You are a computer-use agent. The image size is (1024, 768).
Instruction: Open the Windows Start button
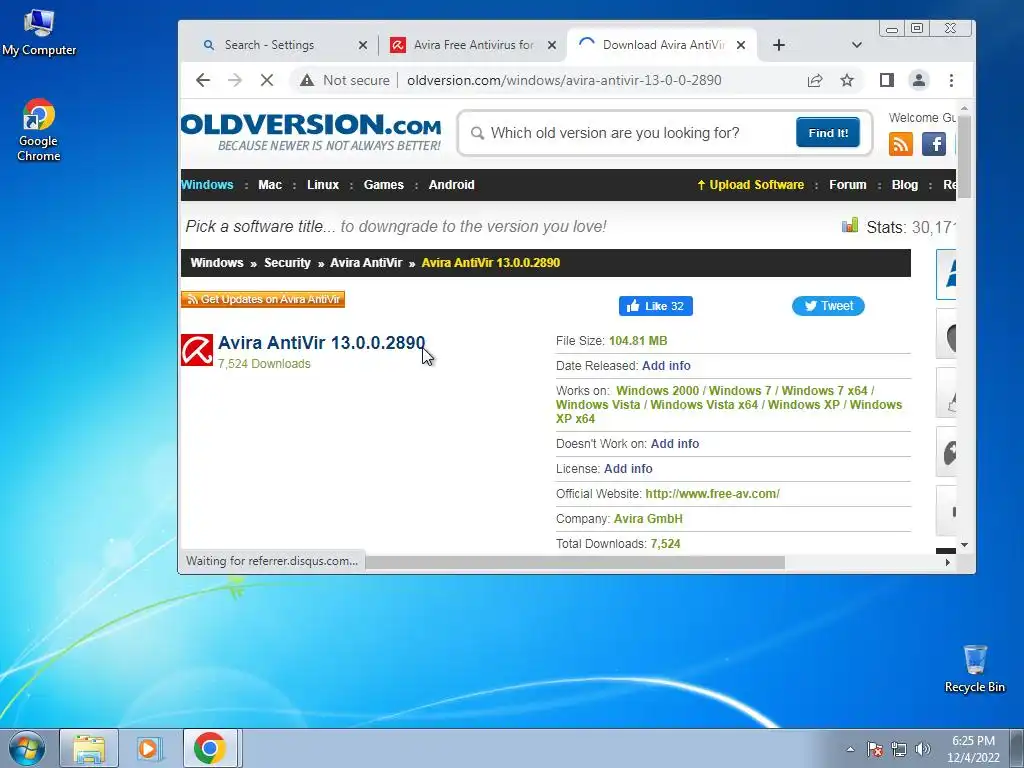26,748
